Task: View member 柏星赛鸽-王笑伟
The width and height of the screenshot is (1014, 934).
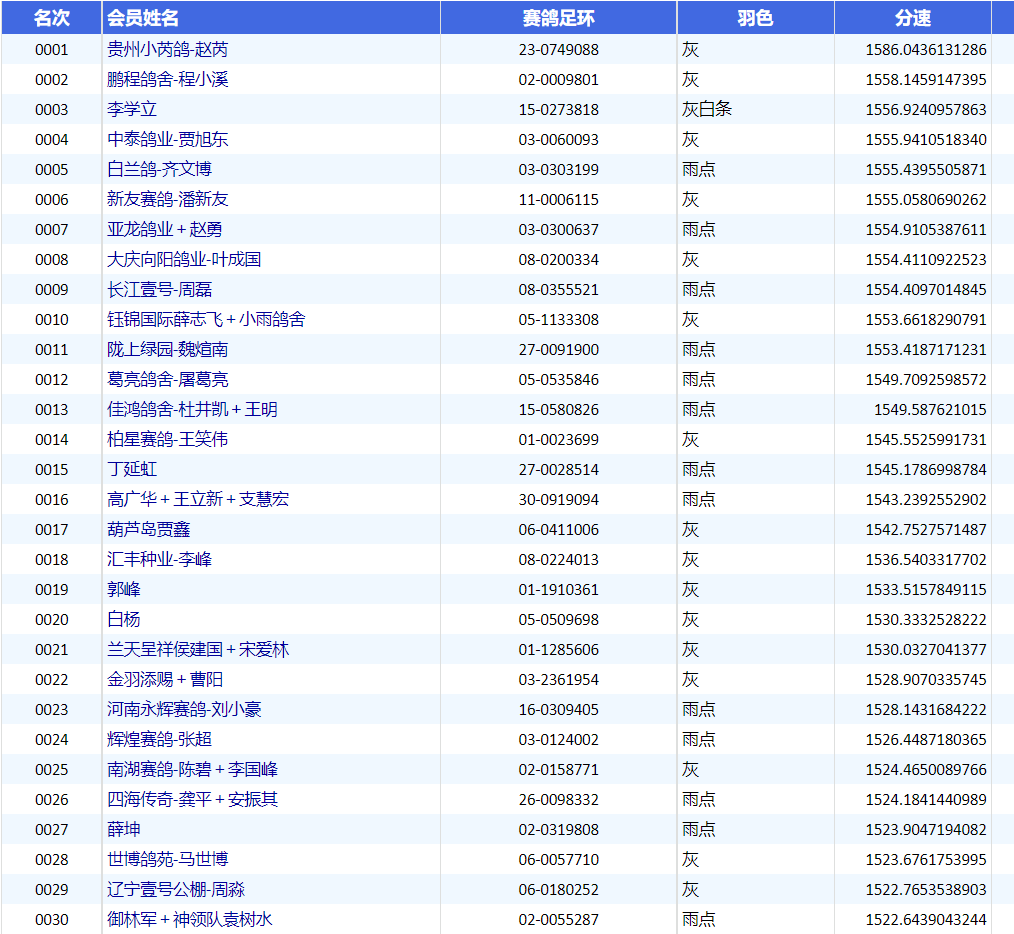Action: pos(167,439)
